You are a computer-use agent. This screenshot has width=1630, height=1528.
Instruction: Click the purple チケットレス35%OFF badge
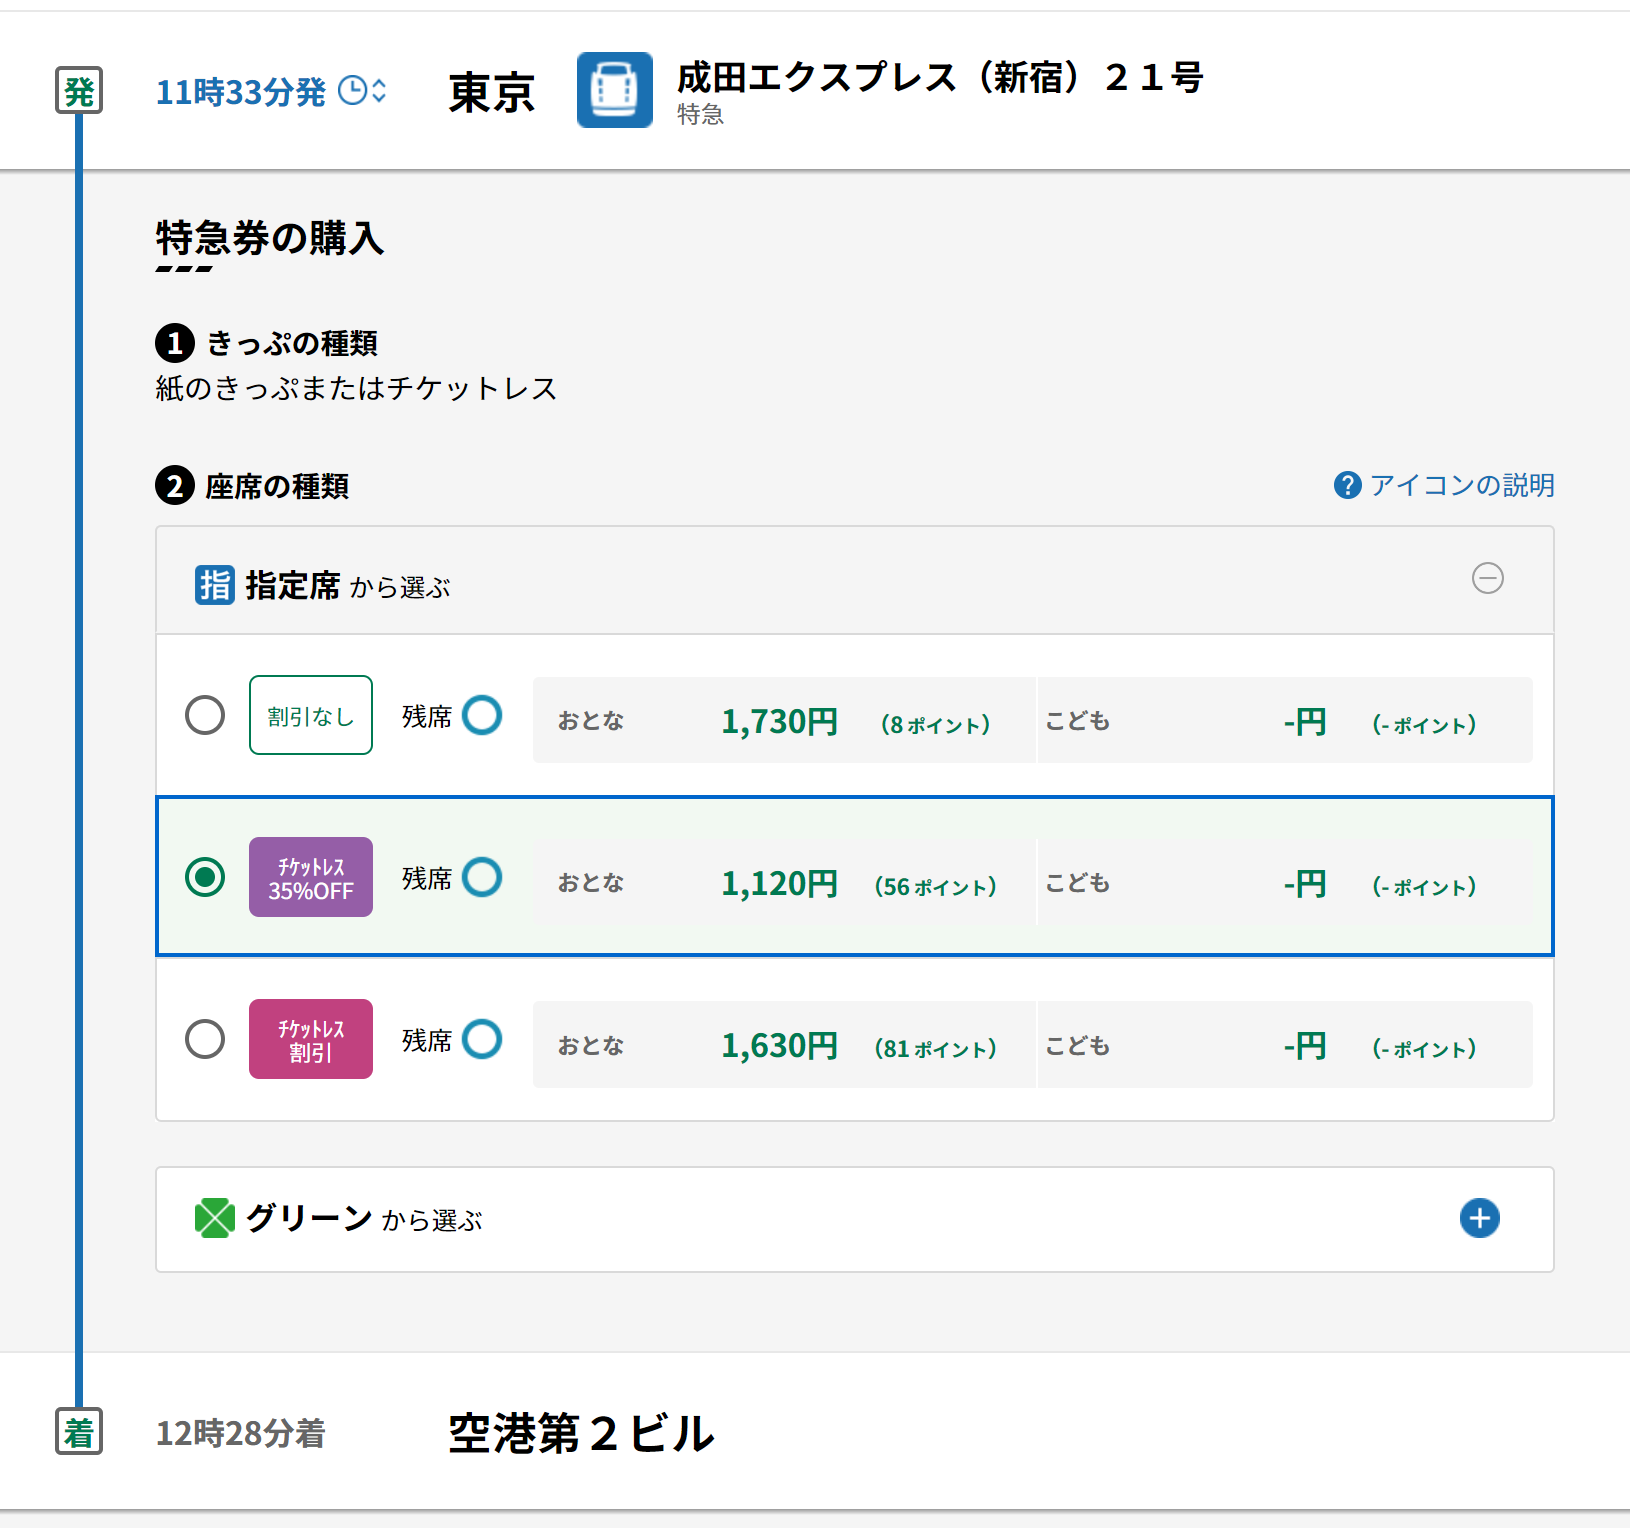[x=311, y=877]
